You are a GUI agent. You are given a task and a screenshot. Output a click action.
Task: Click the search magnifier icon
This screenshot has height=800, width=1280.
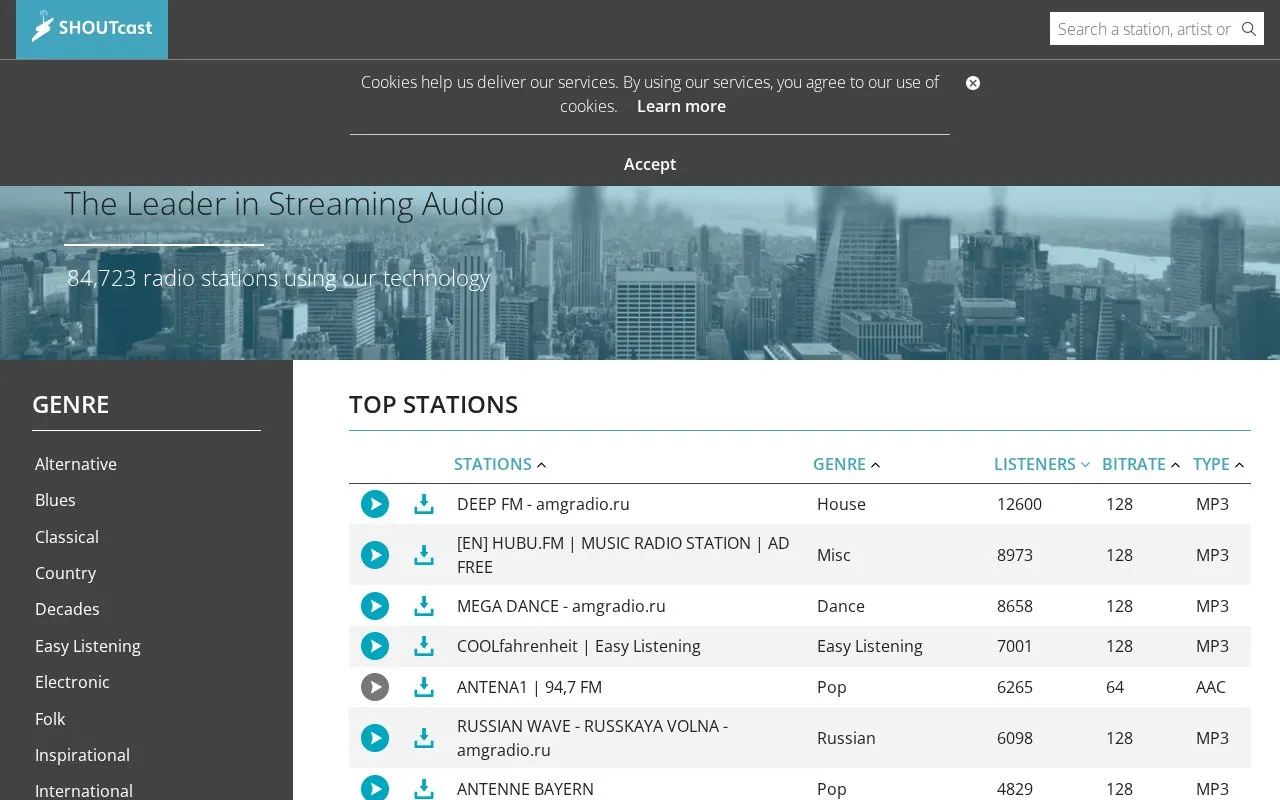(1249, 29)
